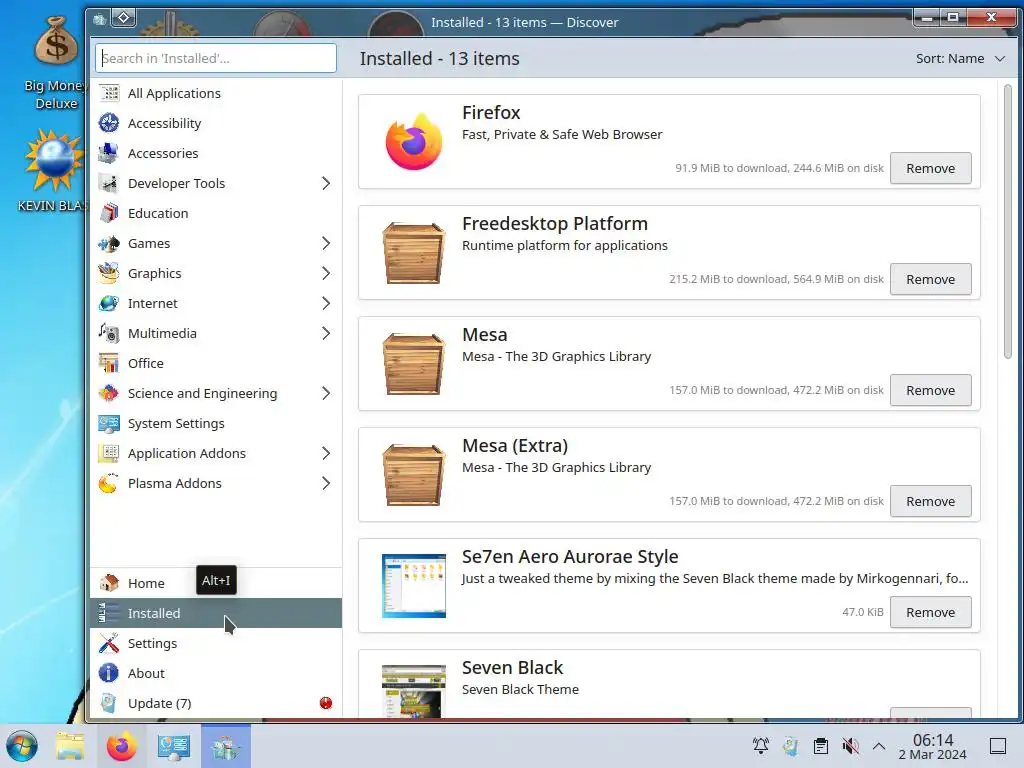Expand the Multimedia subcategories arrow

point(326,334)
